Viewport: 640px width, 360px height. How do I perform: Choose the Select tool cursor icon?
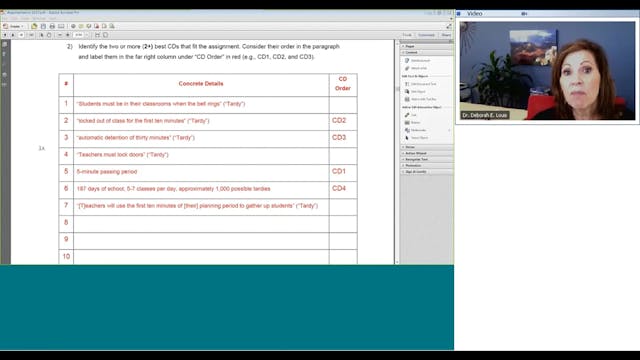[x=41, y=35]
